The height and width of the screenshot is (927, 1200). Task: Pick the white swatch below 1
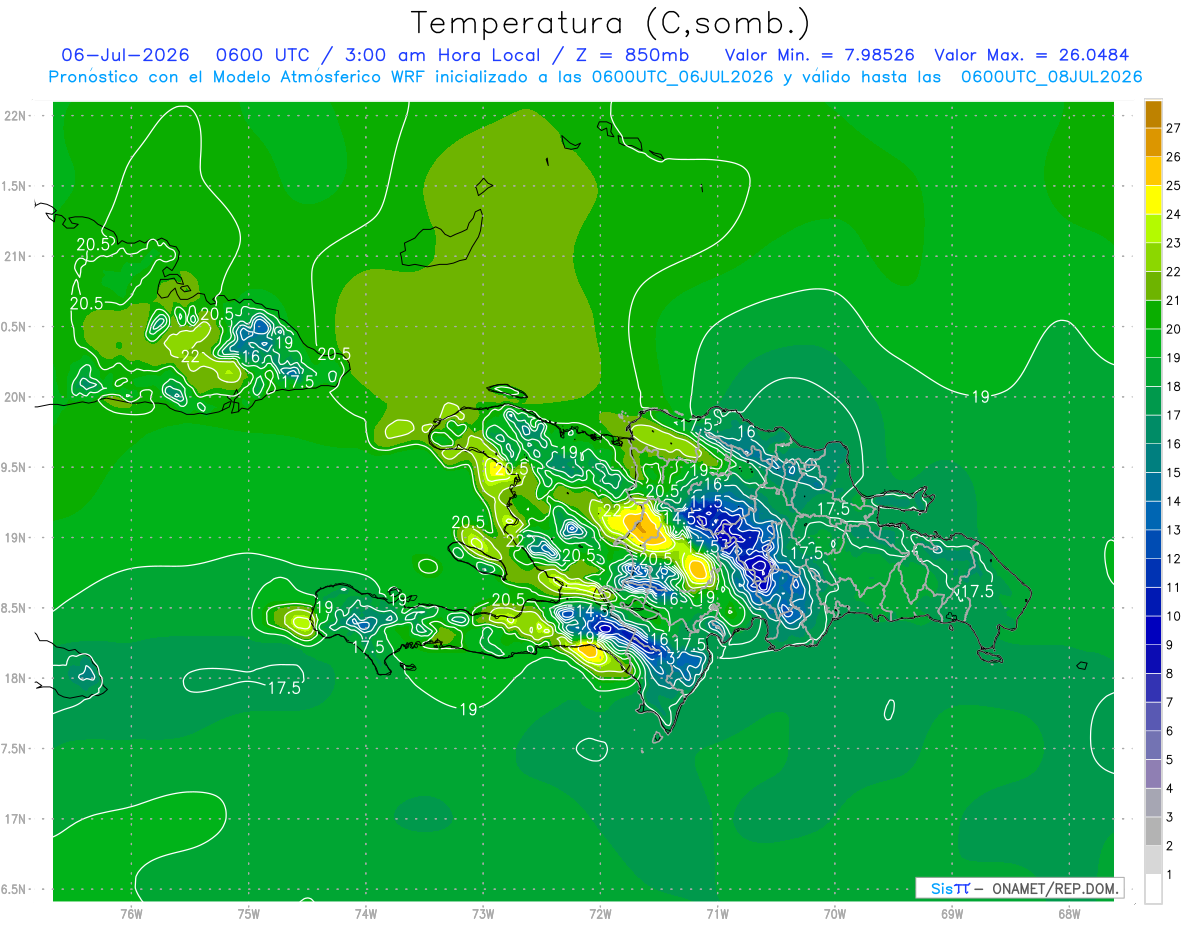1153,889
